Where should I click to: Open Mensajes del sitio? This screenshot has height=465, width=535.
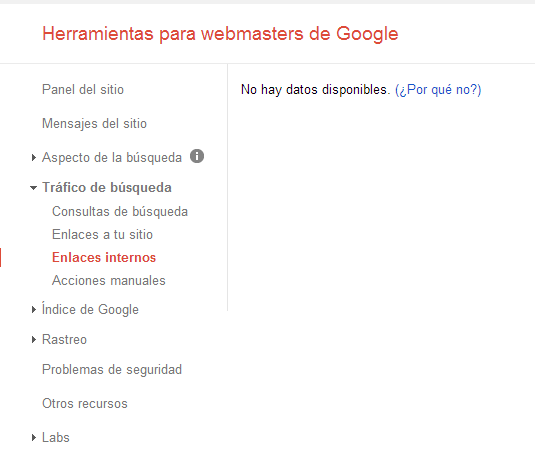point(94,123)
